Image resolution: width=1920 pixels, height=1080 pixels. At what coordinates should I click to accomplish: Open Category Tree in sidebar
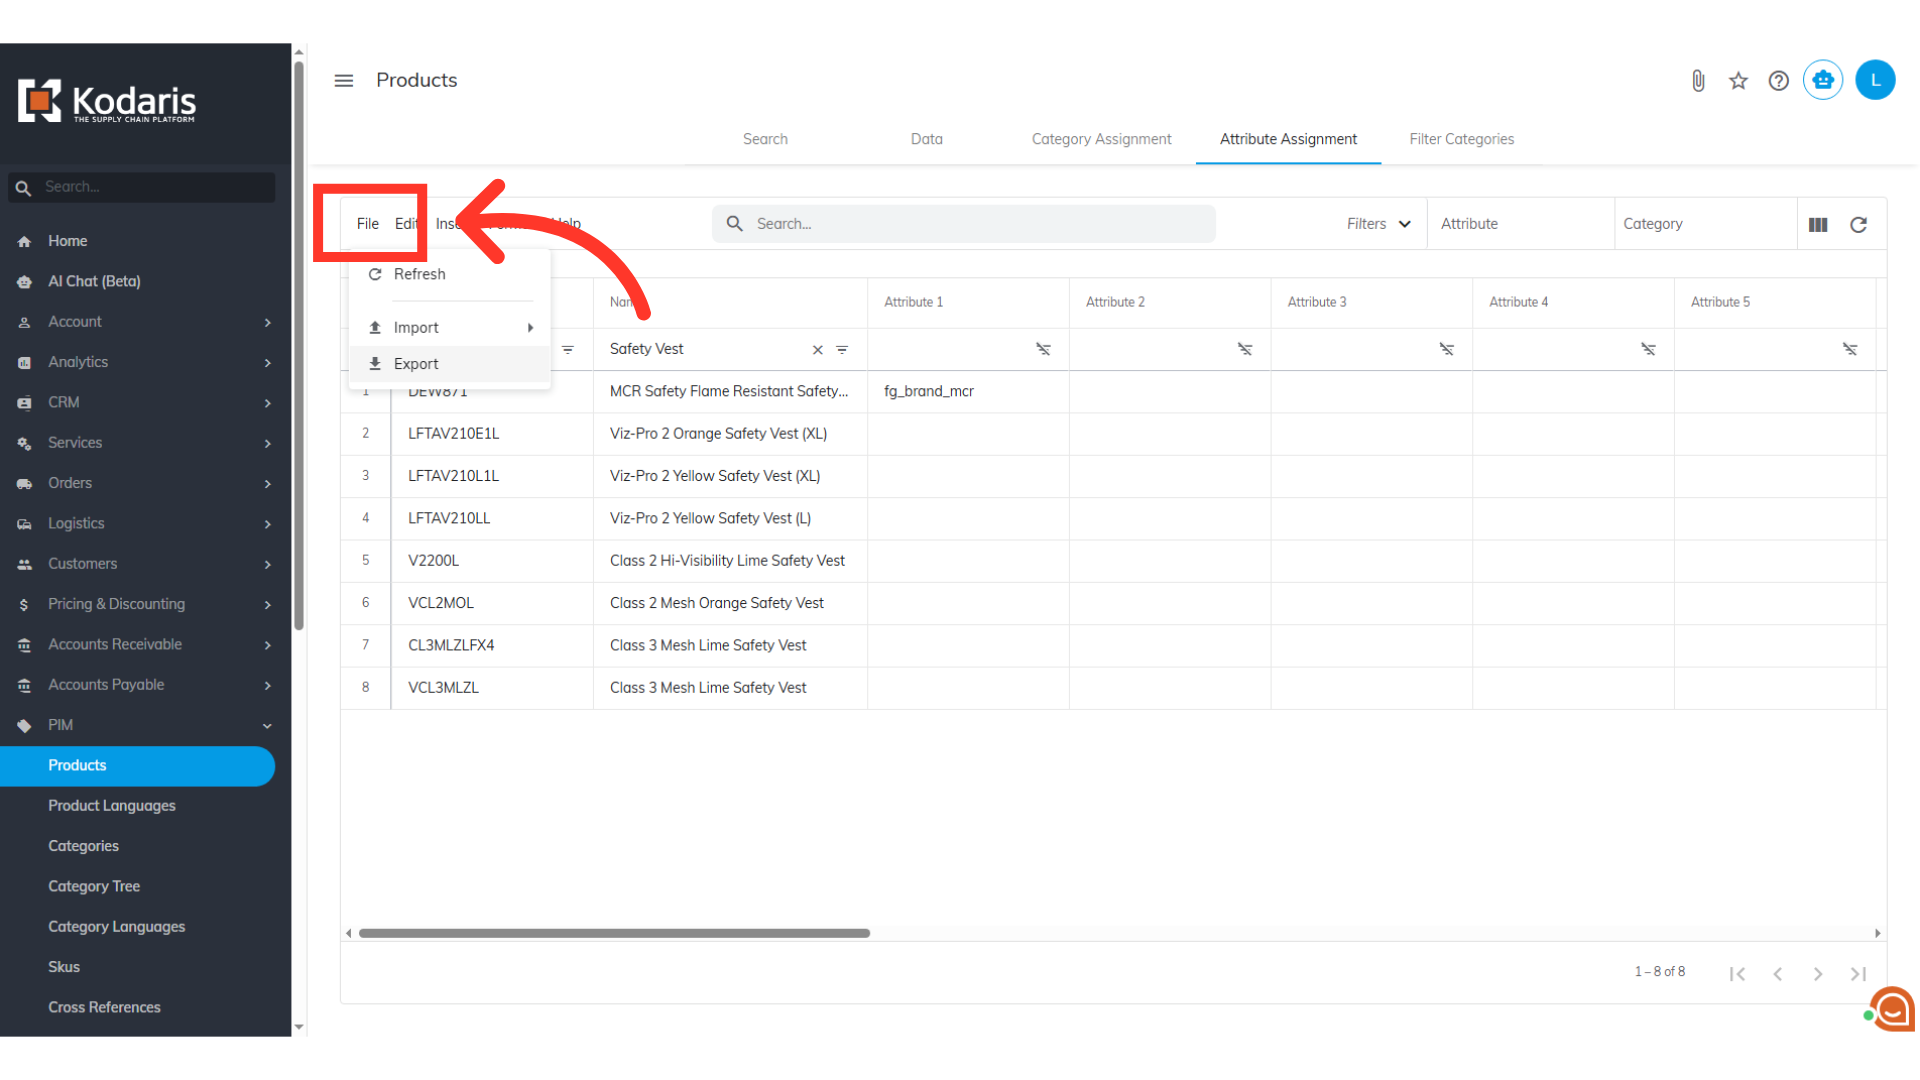(94, 886)
